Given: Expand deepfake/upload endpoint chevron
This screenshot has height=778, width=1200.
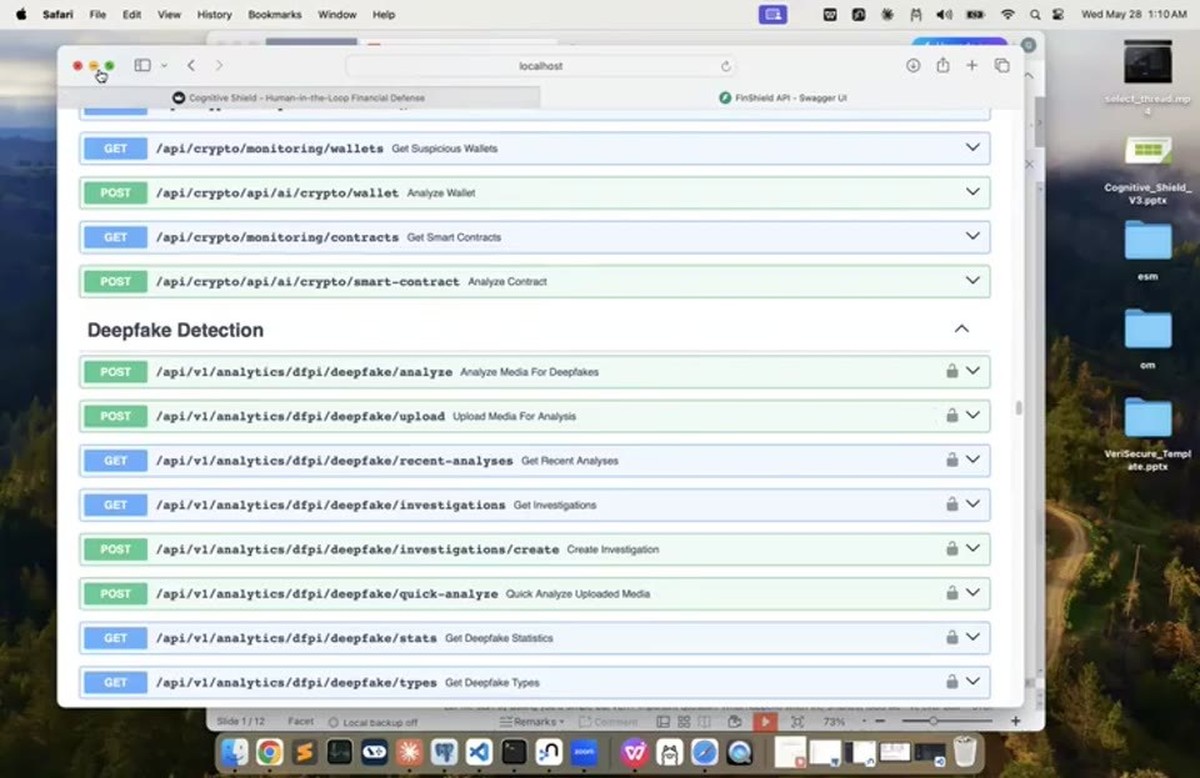Looking at the screenshot, I should pos(972,415).
